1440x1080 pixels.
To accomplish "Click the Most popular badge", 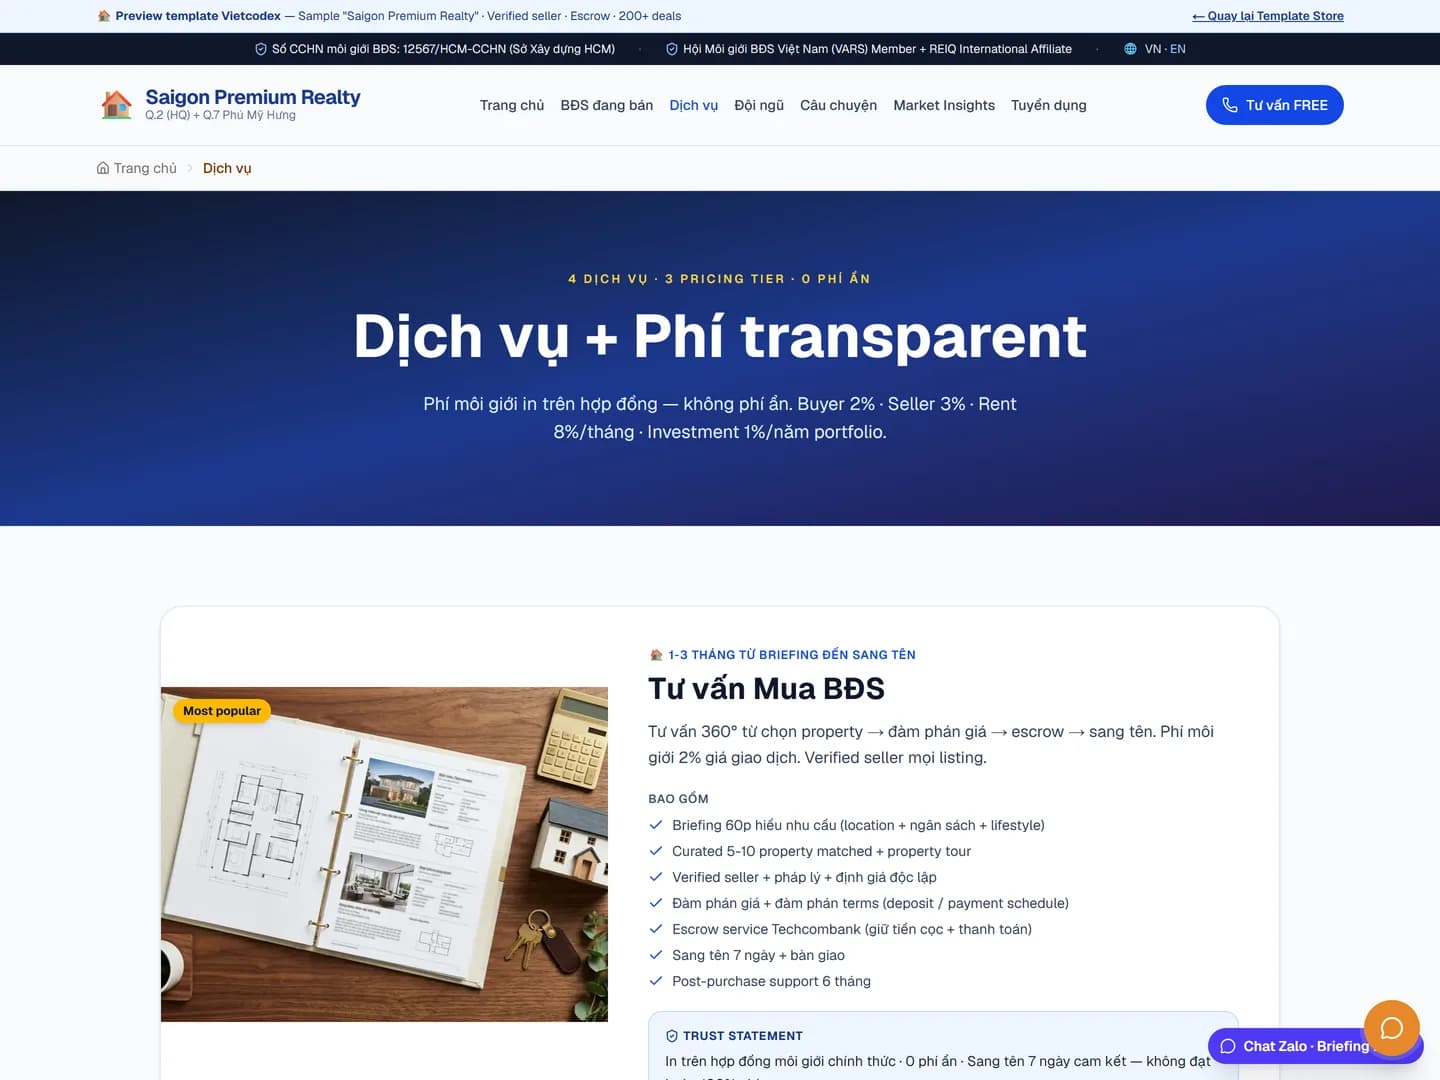I will coord(222,711).
